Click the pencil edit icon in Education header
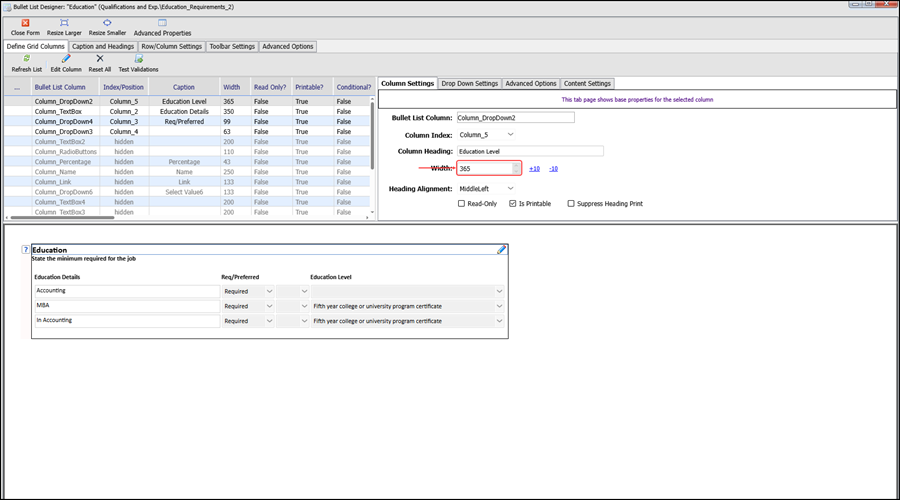The width and height of the screenshot is (900, 500). 502,249
